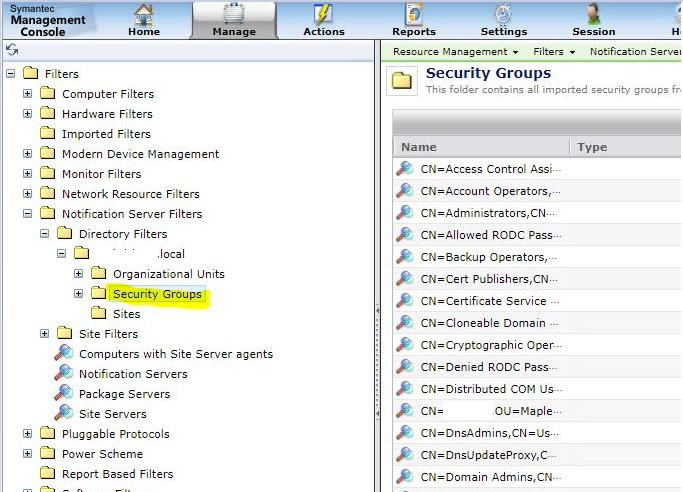Screen dimensions: 683x492
Task: Open the Home icon in top navigation
Action: (144, 14)
